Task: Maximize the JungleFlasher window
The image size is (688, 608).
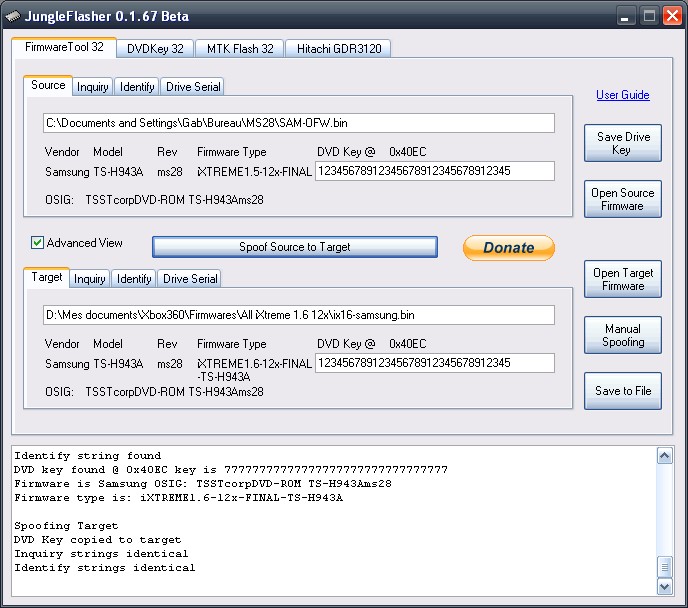Action: coord(649,17)
